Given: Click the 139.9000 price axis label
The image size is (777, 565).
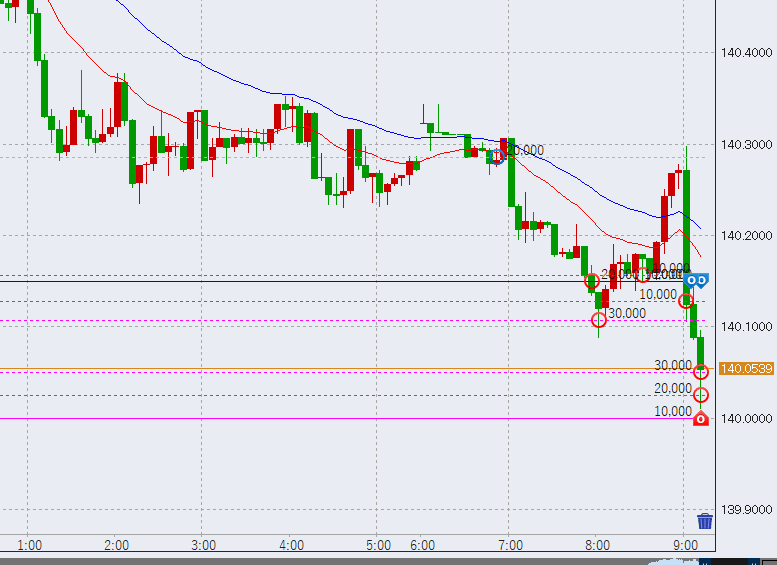Looking at the screenshot, I should coord(745,510).
